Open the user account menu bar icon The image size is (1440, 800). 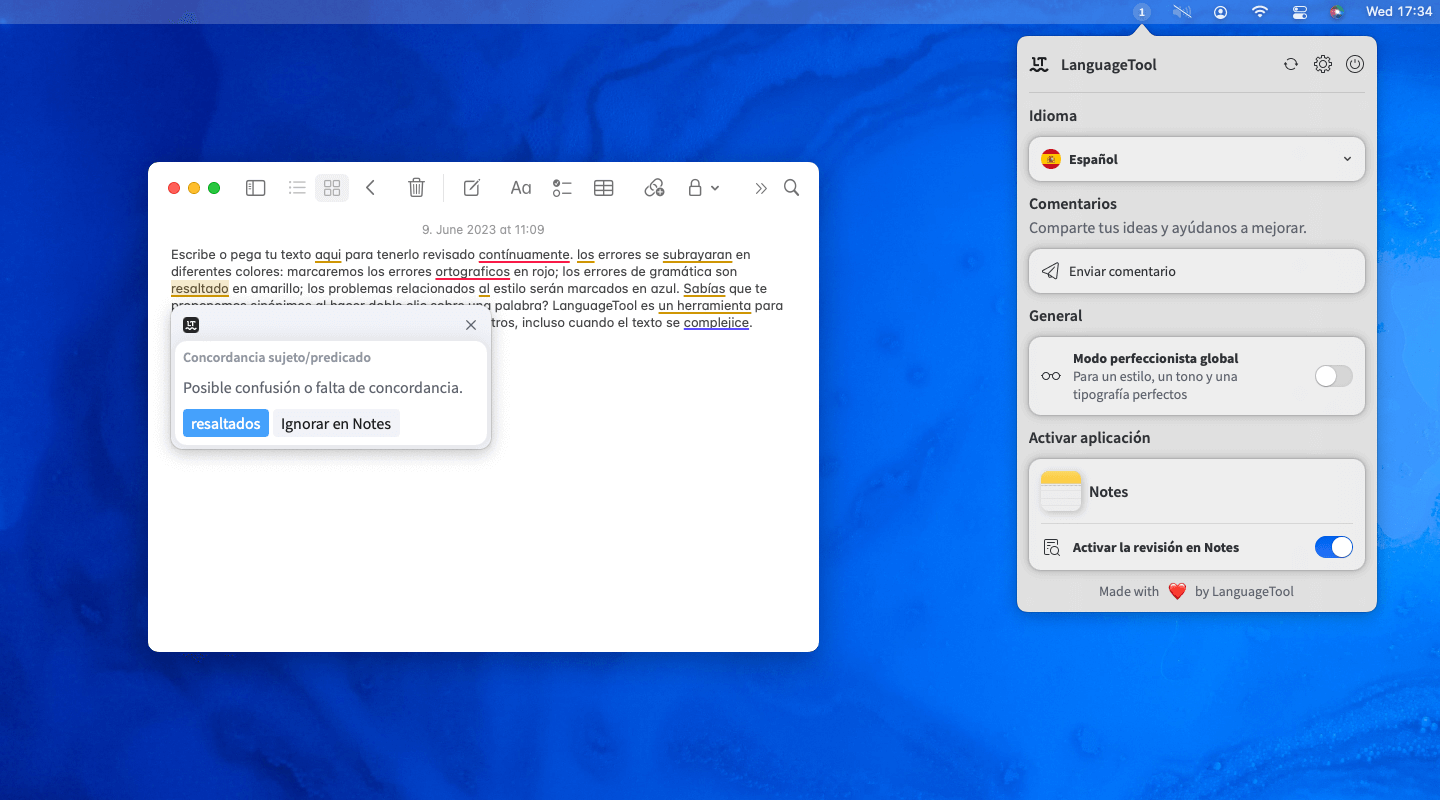click(1221, 12)
